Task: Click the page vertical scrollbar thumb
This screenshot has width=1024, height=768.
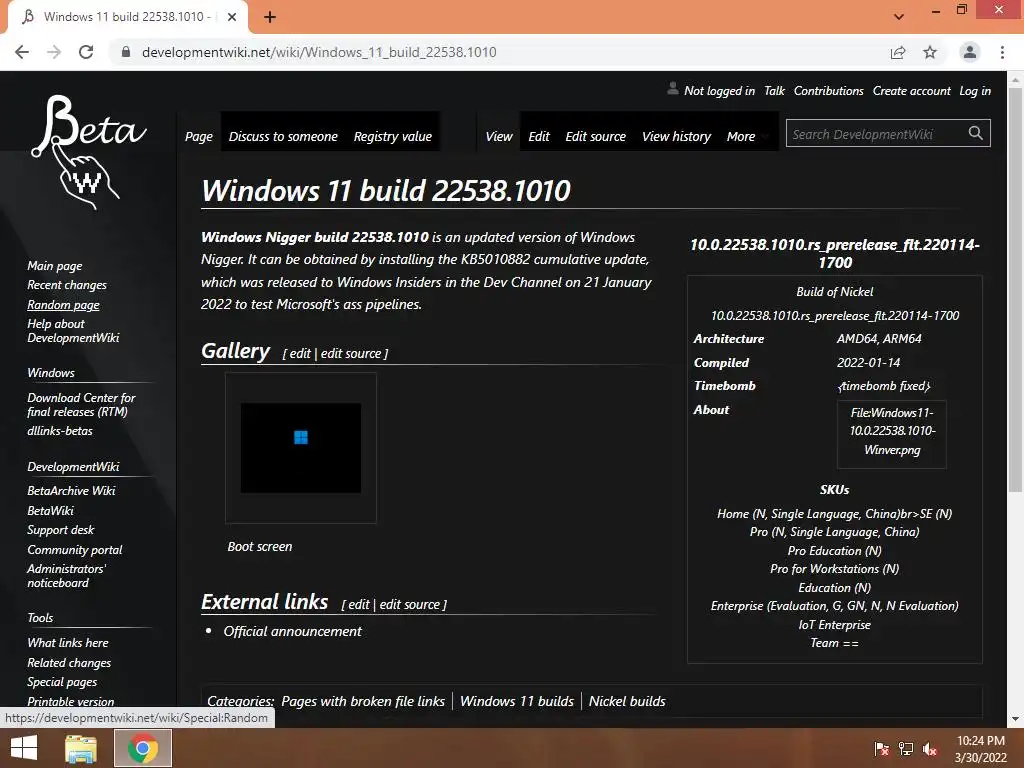Action: pos(1015,290)
